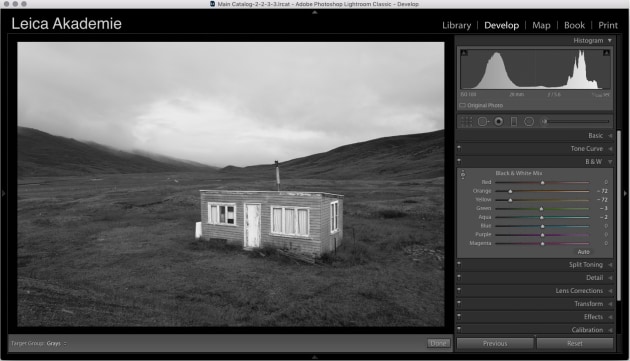Hide left panel using edge arrow
630x361 pixels.
point(4,193)
